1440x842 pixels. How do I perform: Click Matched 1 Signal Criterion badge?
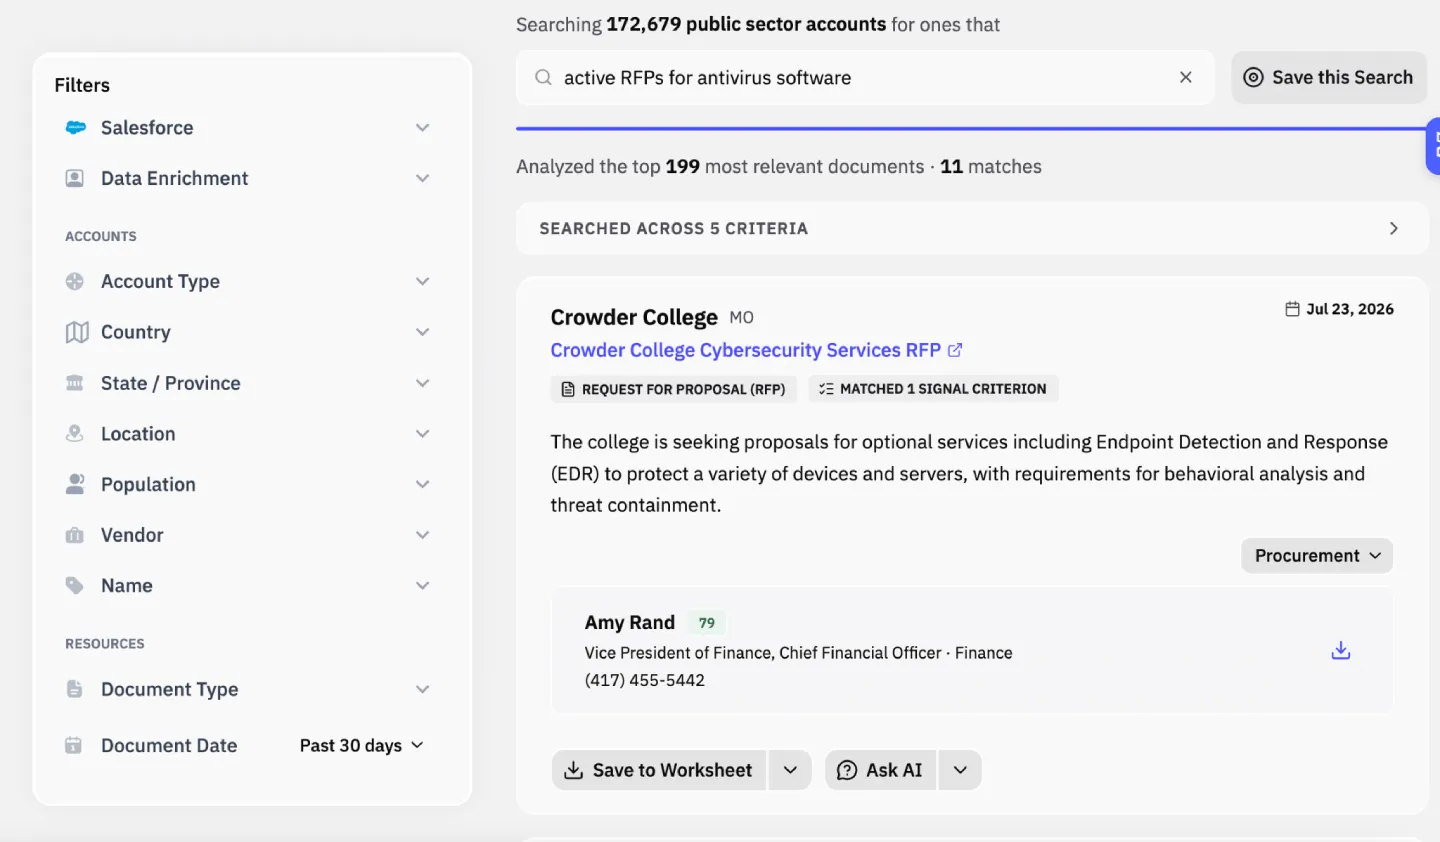pyautogui.click(x=933, y=389)
